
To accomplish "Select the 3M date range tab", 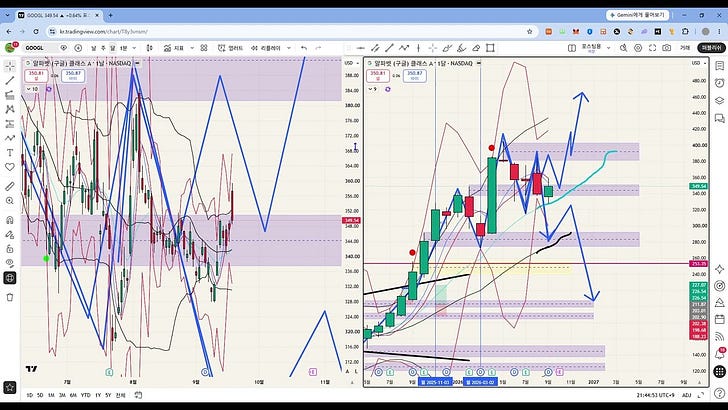I will pos(62,395).
